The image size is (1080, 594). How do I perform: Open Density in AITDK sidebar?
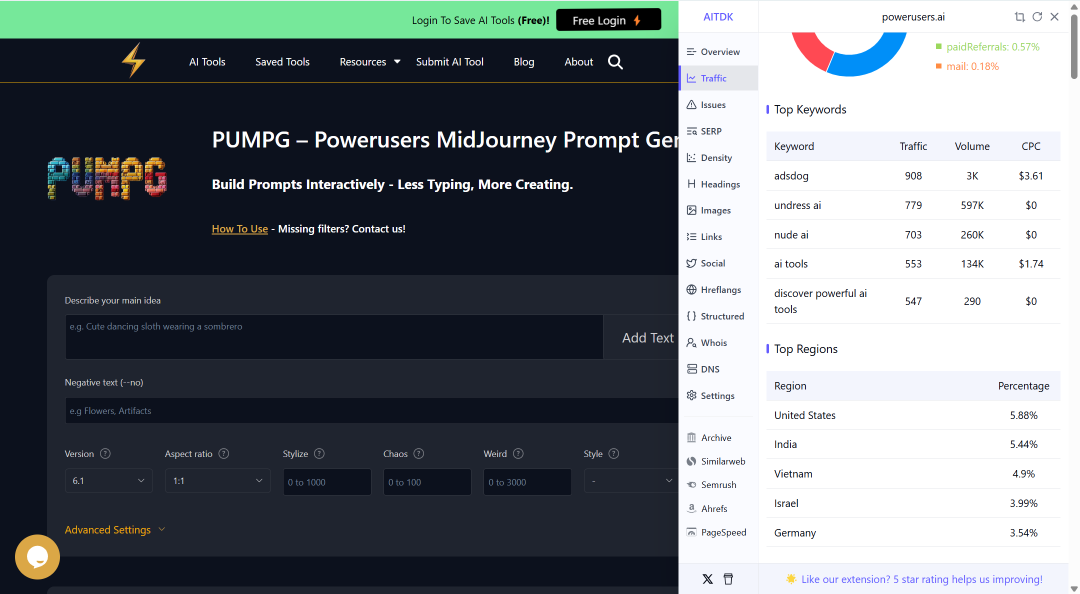pyautogui.click(x=718, y=158)
